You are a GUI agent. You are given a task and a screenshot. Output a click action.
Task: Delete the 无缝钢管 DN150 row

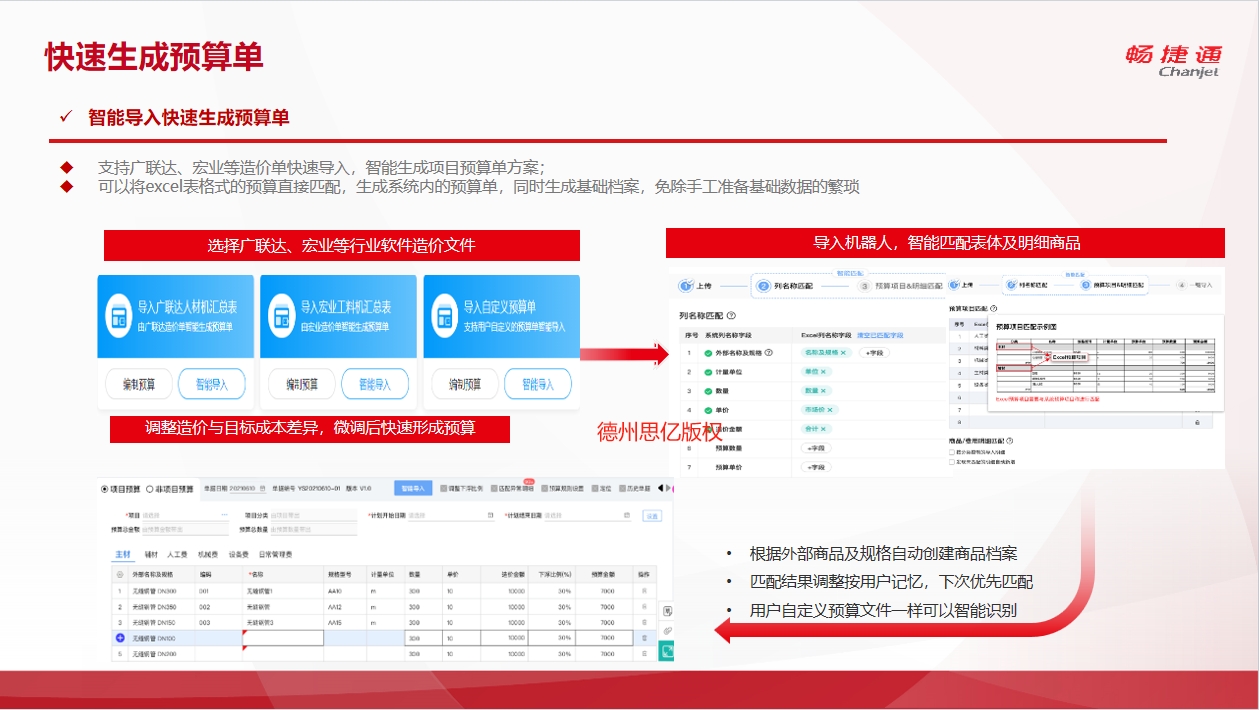(x=644, y=622)
